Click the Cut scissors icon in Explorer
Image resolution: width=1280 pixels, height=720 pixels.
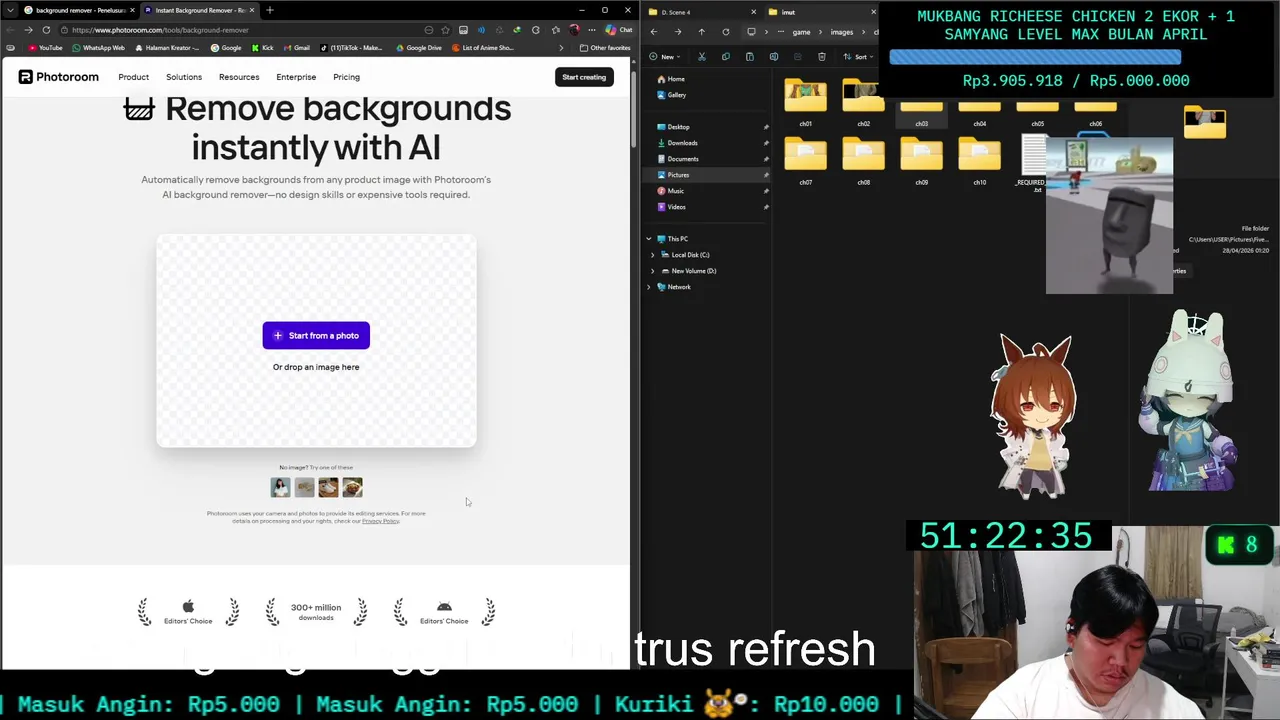701,57
